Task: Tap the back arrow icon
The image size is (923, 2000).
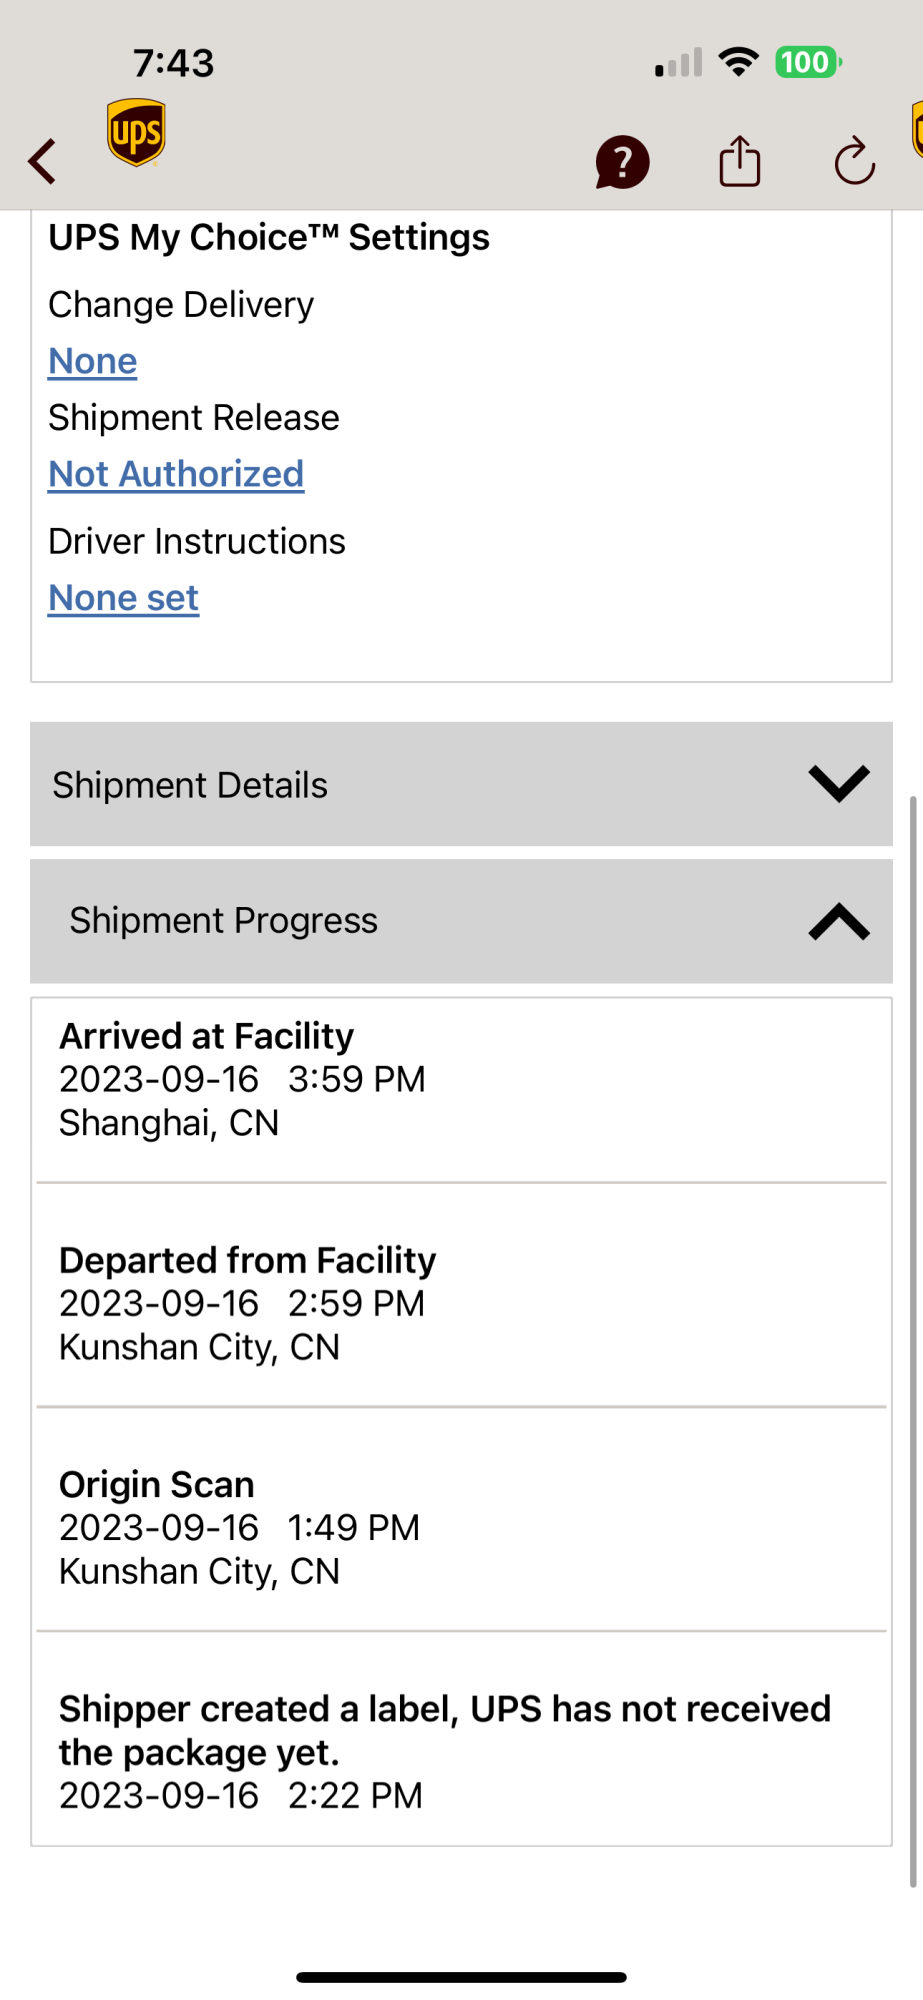Action: (42, 161)
